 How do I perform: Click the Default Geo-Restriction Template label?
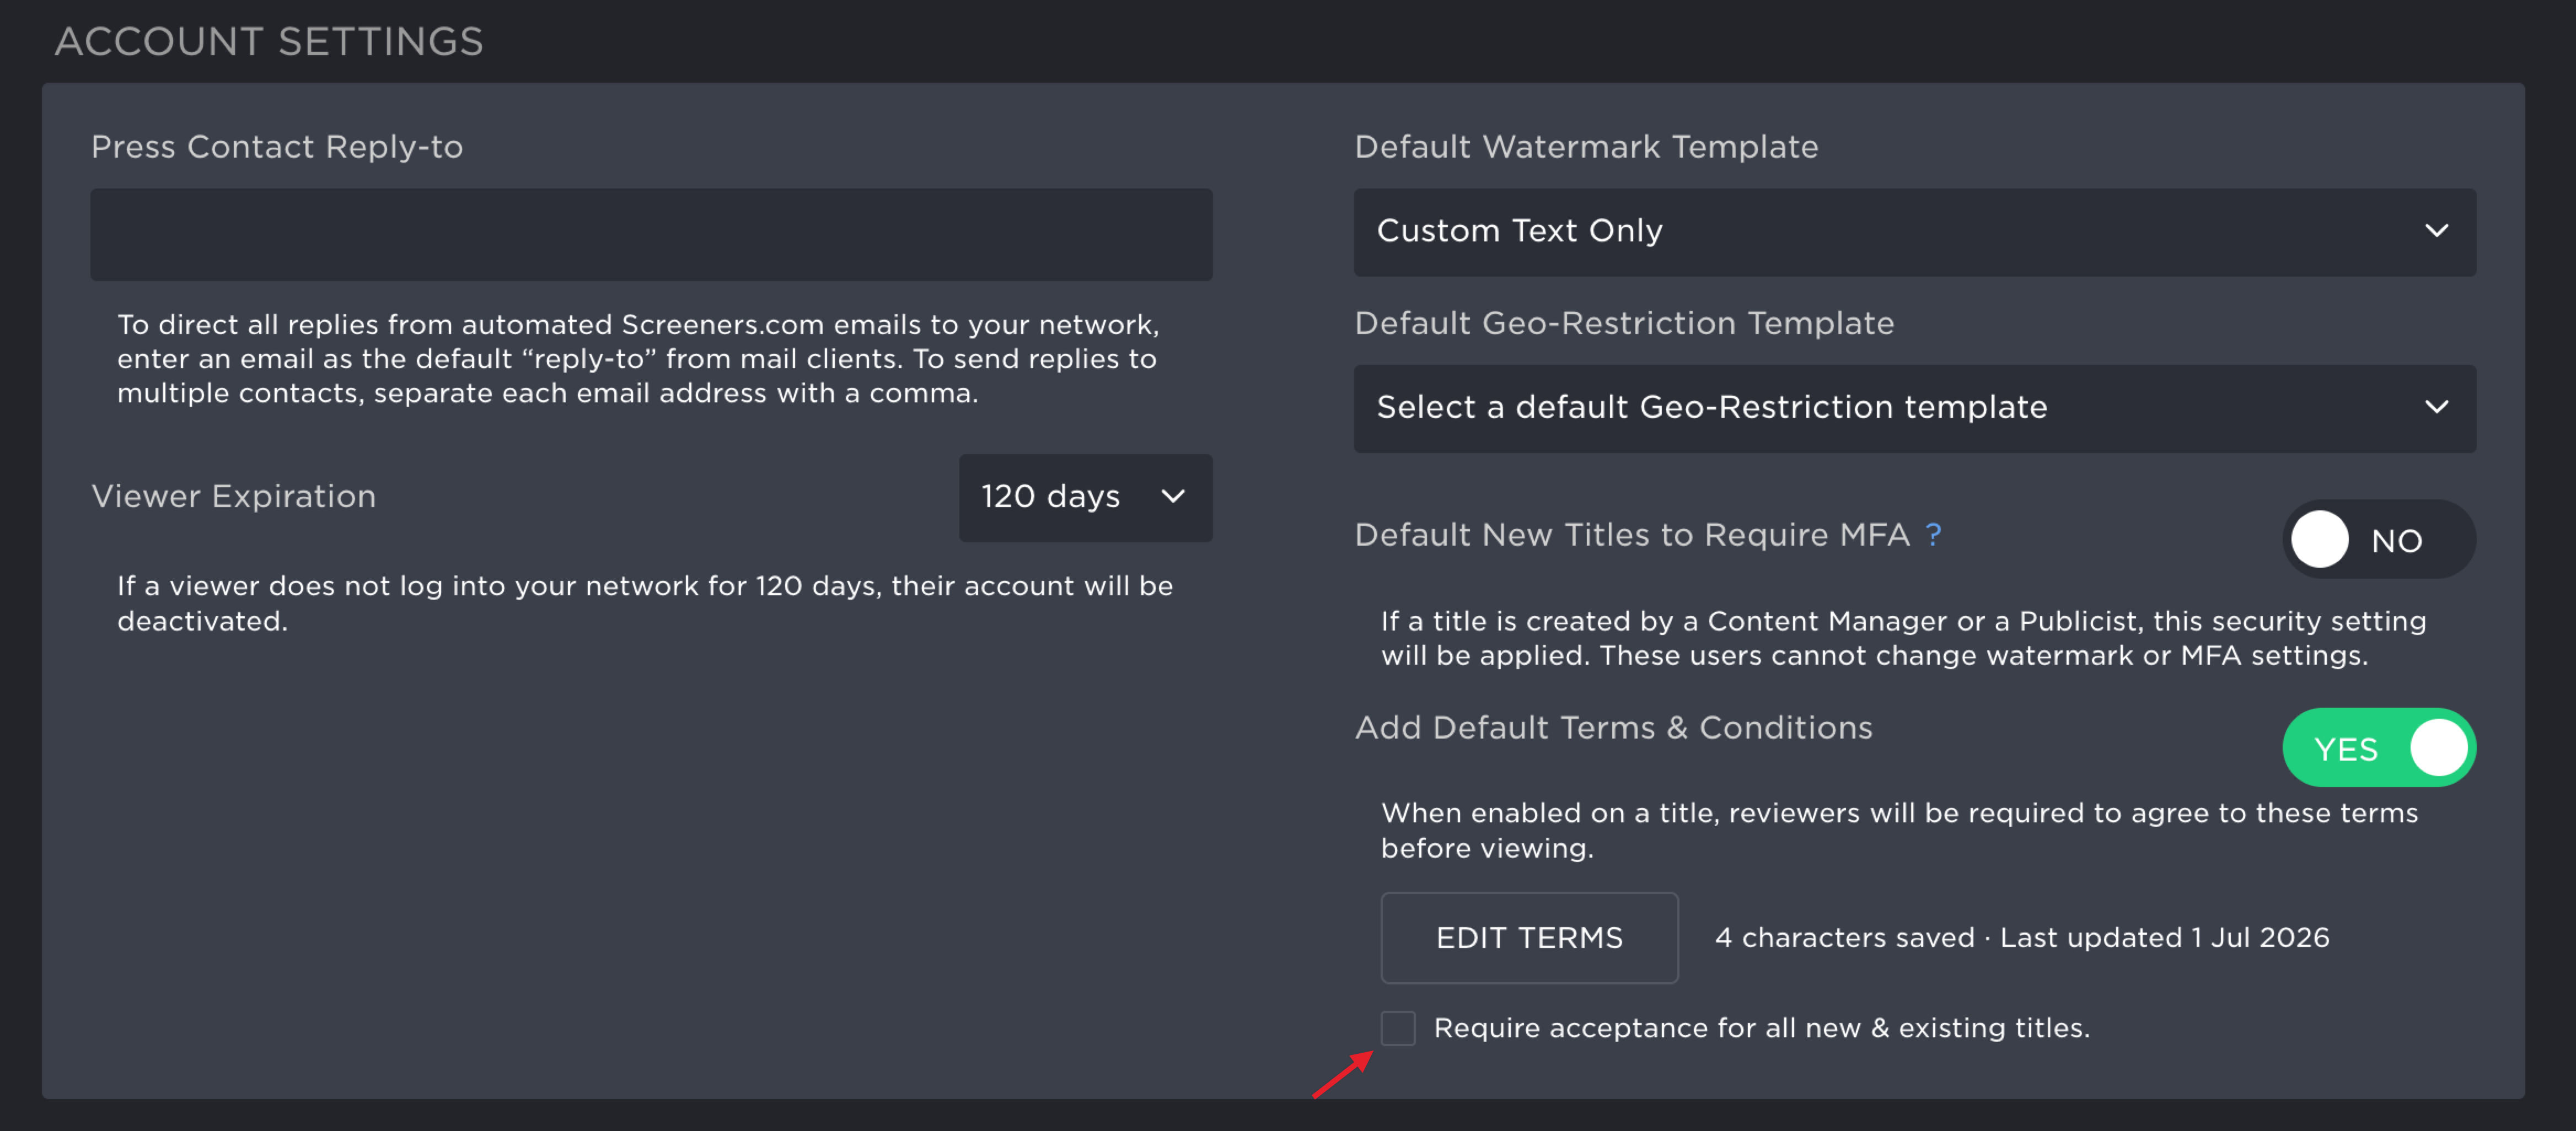pos(1624,323)
